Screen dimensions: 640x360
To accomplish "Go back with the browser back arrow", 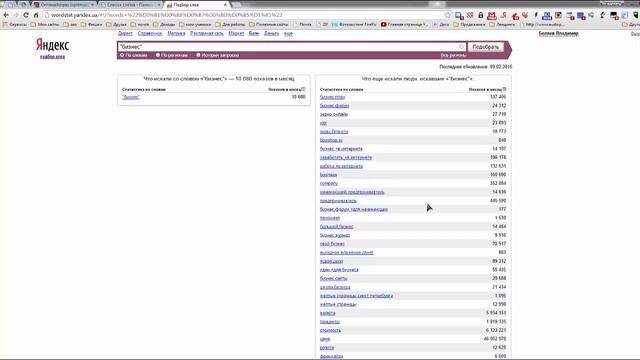I will 6,15.
